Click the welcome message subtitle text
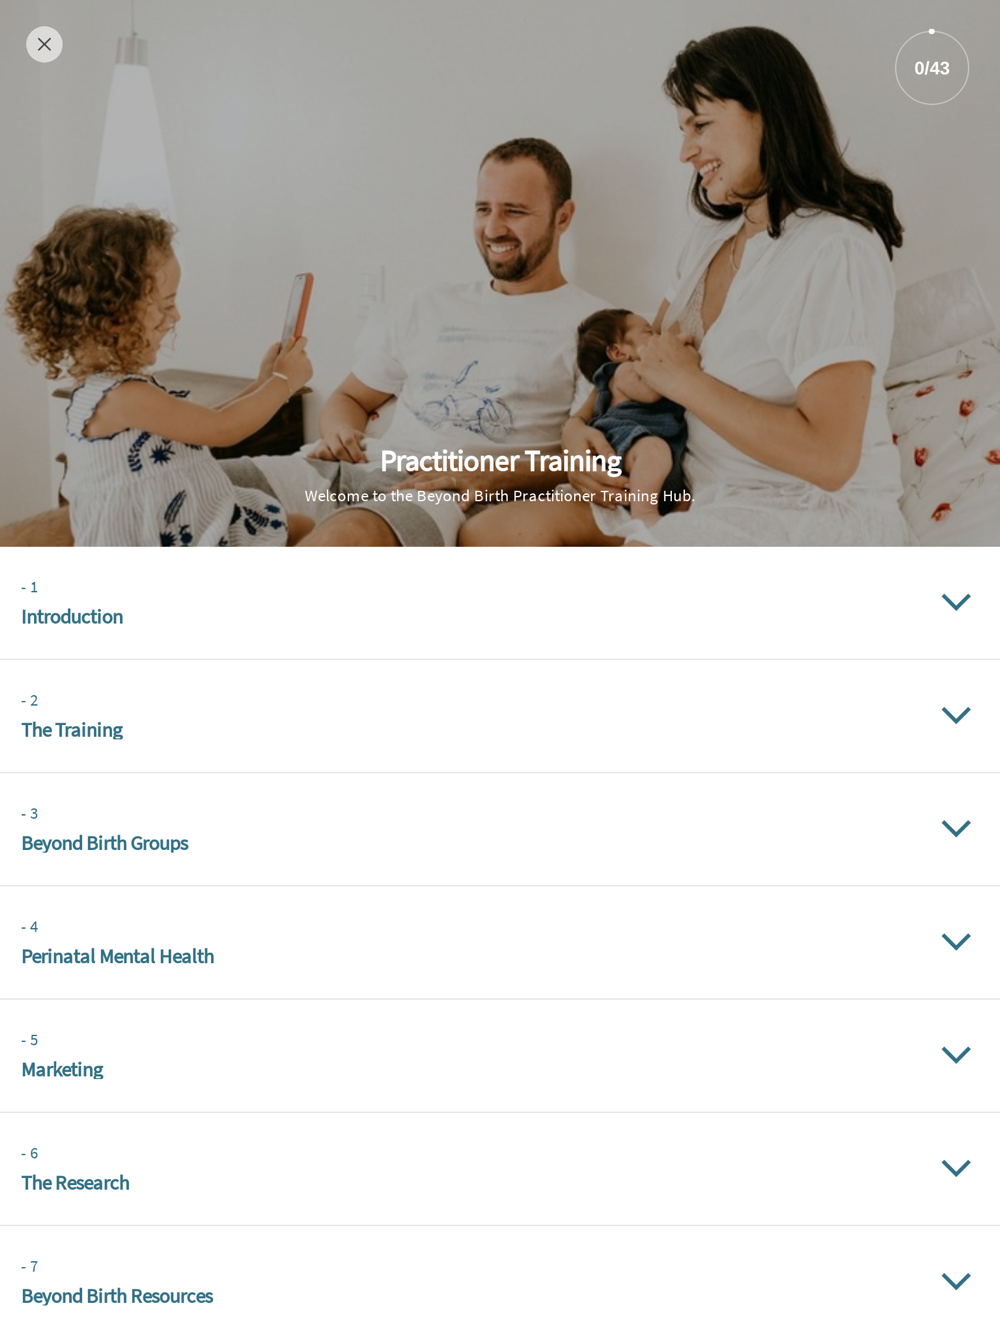Viewport: 1000px width, 1333px height. pos(500,496)
